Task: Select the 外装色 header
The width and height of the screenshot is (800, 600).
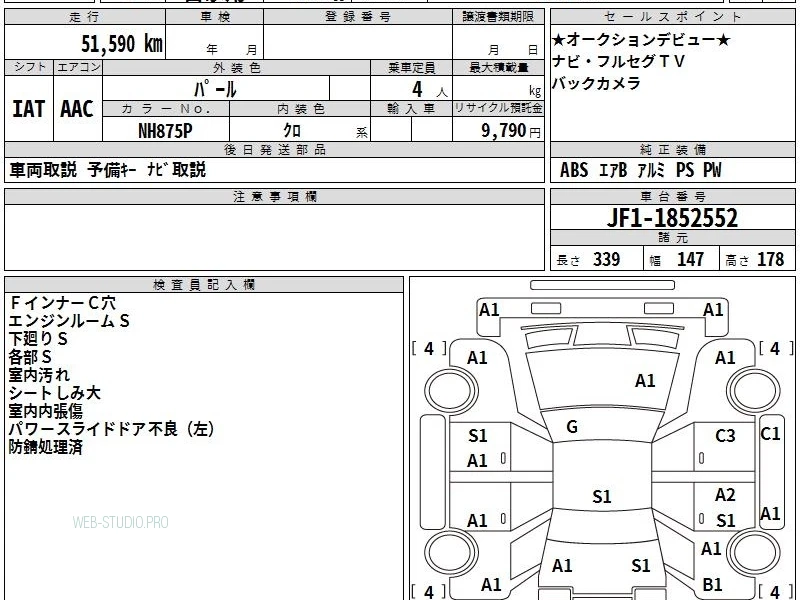Action: (x=237, y=67)
